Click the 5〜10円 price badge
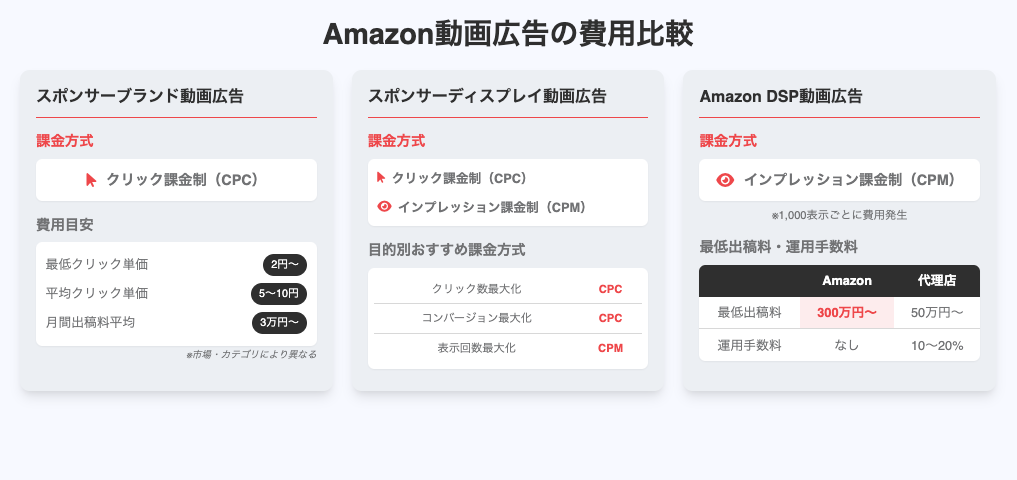This screenshot has width=1017, height=480. pyautogui.click(x=279, y=294)
